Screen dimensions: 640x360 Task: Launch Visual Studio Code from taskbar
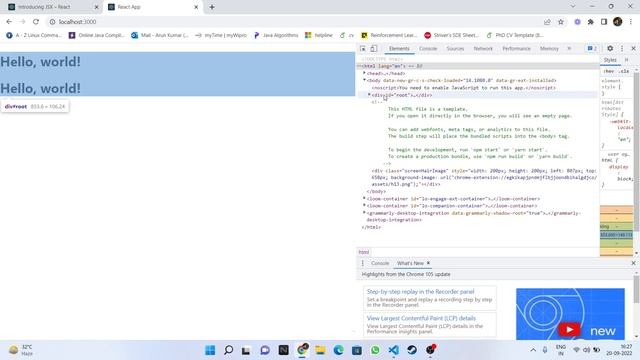393,350
